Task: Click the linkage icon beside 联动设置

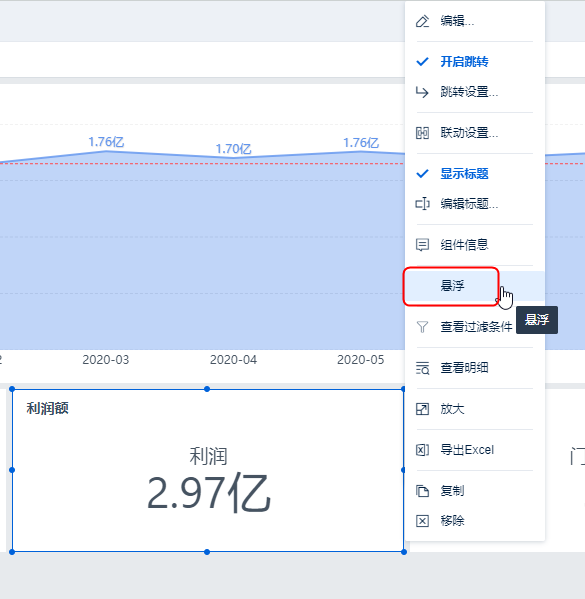Action: tap(422, 133)
